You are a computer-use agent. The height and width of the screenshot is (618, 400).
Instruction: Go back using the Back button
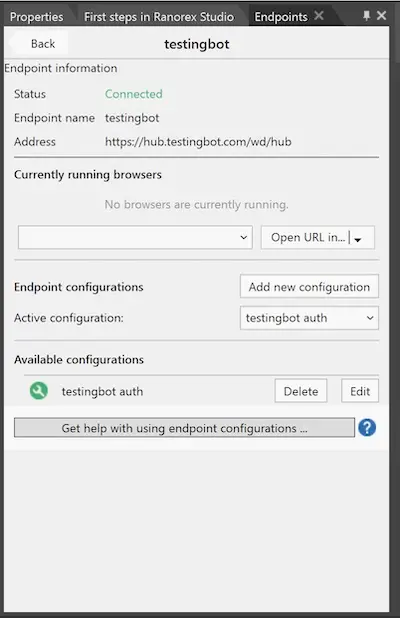(x=39, y=43)
